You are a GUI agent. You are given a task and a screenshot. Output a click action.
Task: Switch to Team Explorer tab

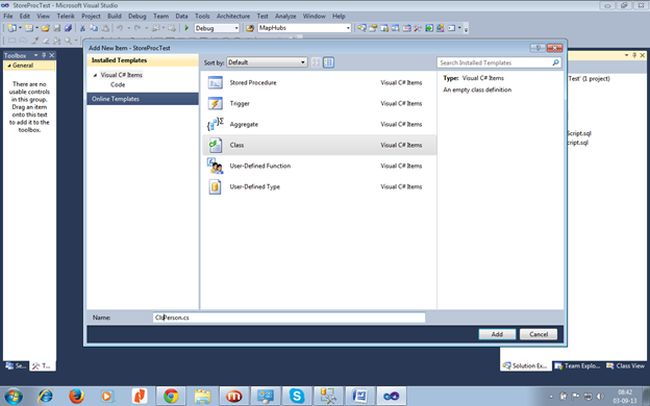(x=577, y=366)
